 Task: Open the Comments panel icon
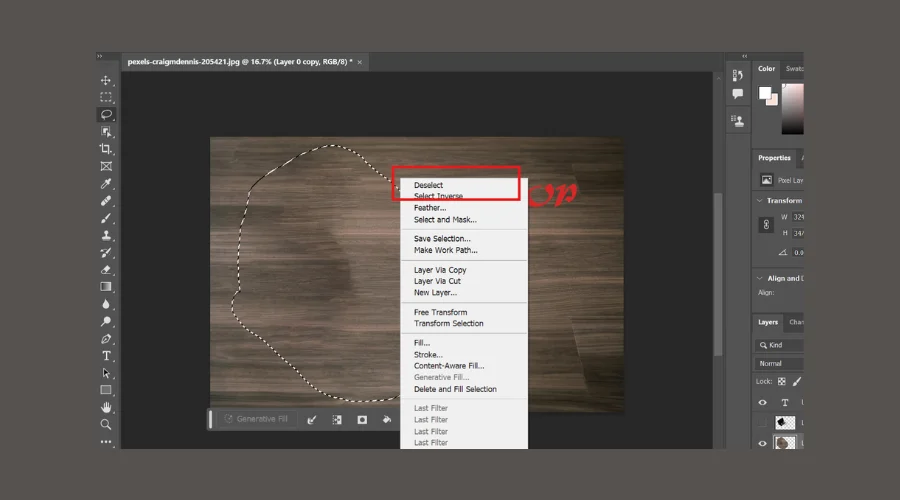click(738, 94)
